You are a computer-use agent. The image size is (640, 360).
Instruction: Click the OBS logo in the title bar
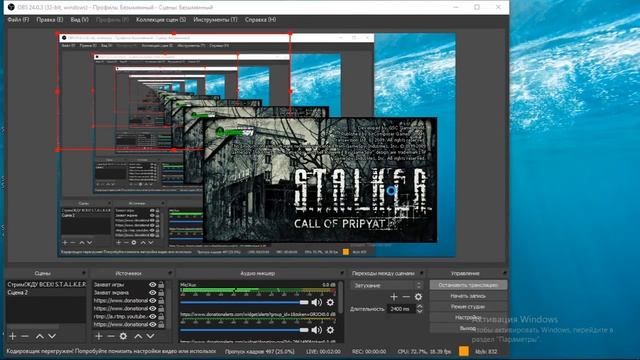point(11,7)
